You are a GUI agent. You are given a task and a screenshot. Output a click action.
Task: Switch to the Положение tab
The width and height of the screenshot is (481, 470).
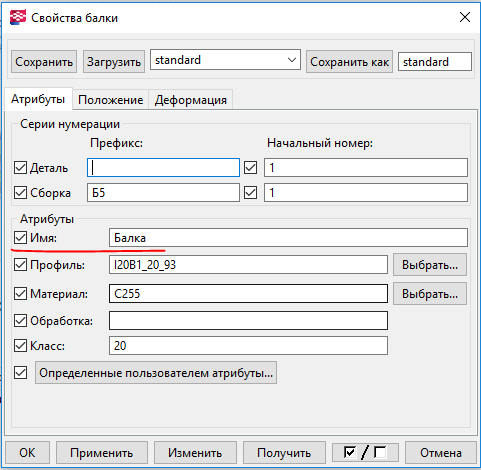(x=110, y=100)
